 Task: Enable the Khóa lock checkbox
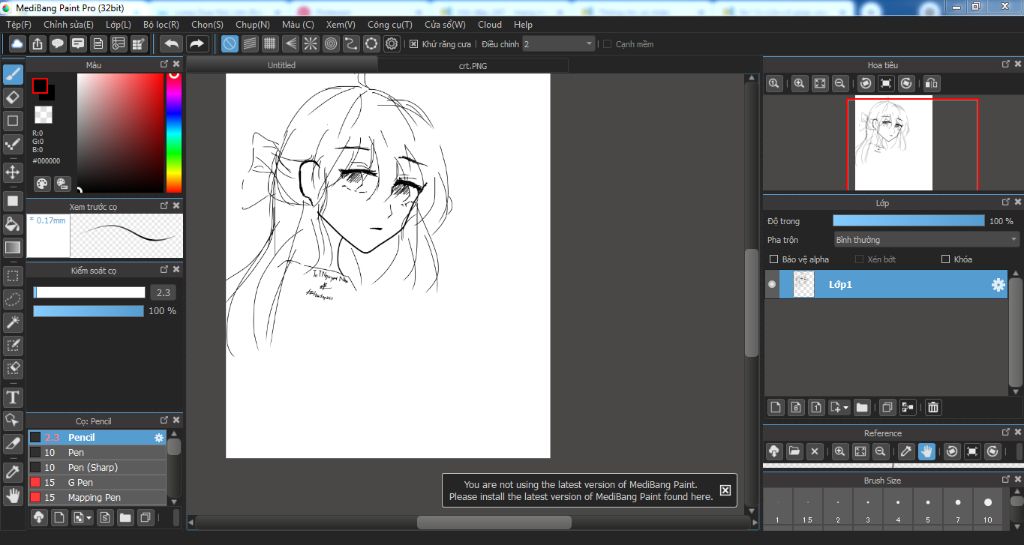pyautogui.click(x=945, y=259)
